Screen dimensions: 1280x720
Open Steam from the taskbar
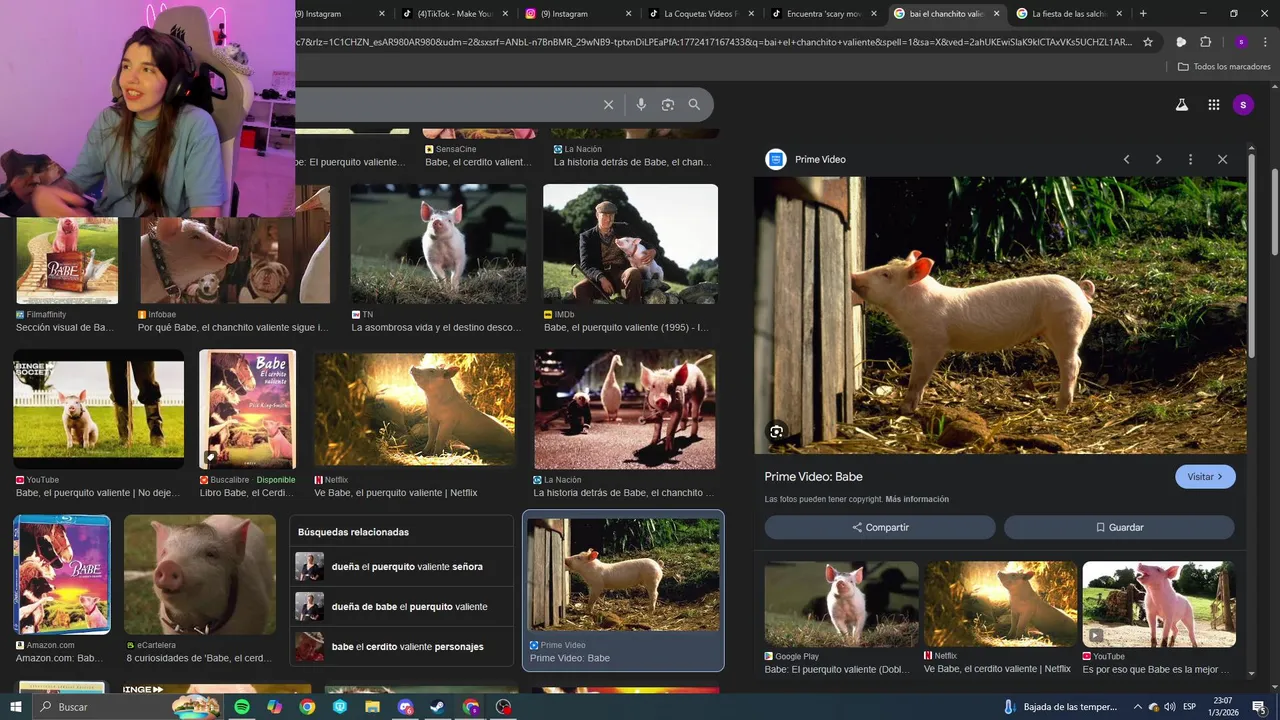coord(438,707)
